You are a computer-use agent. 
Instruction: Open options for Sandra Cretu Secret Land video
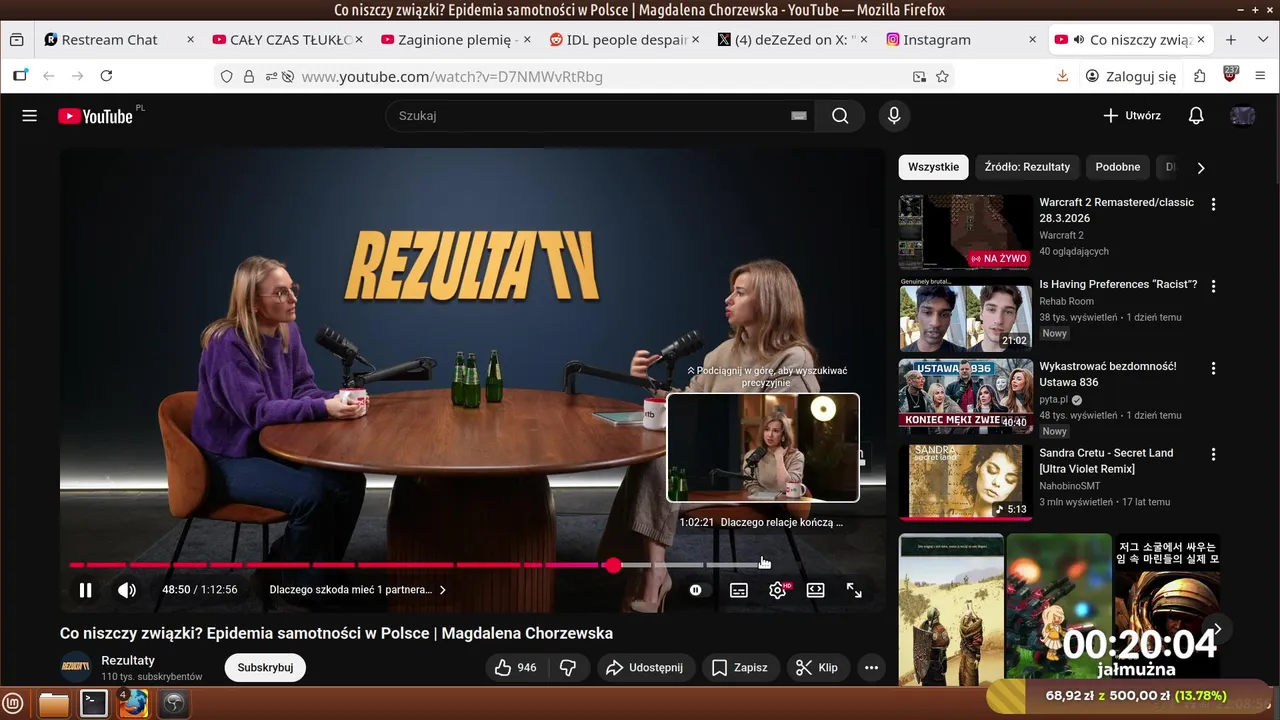(x=1213, y=454)
